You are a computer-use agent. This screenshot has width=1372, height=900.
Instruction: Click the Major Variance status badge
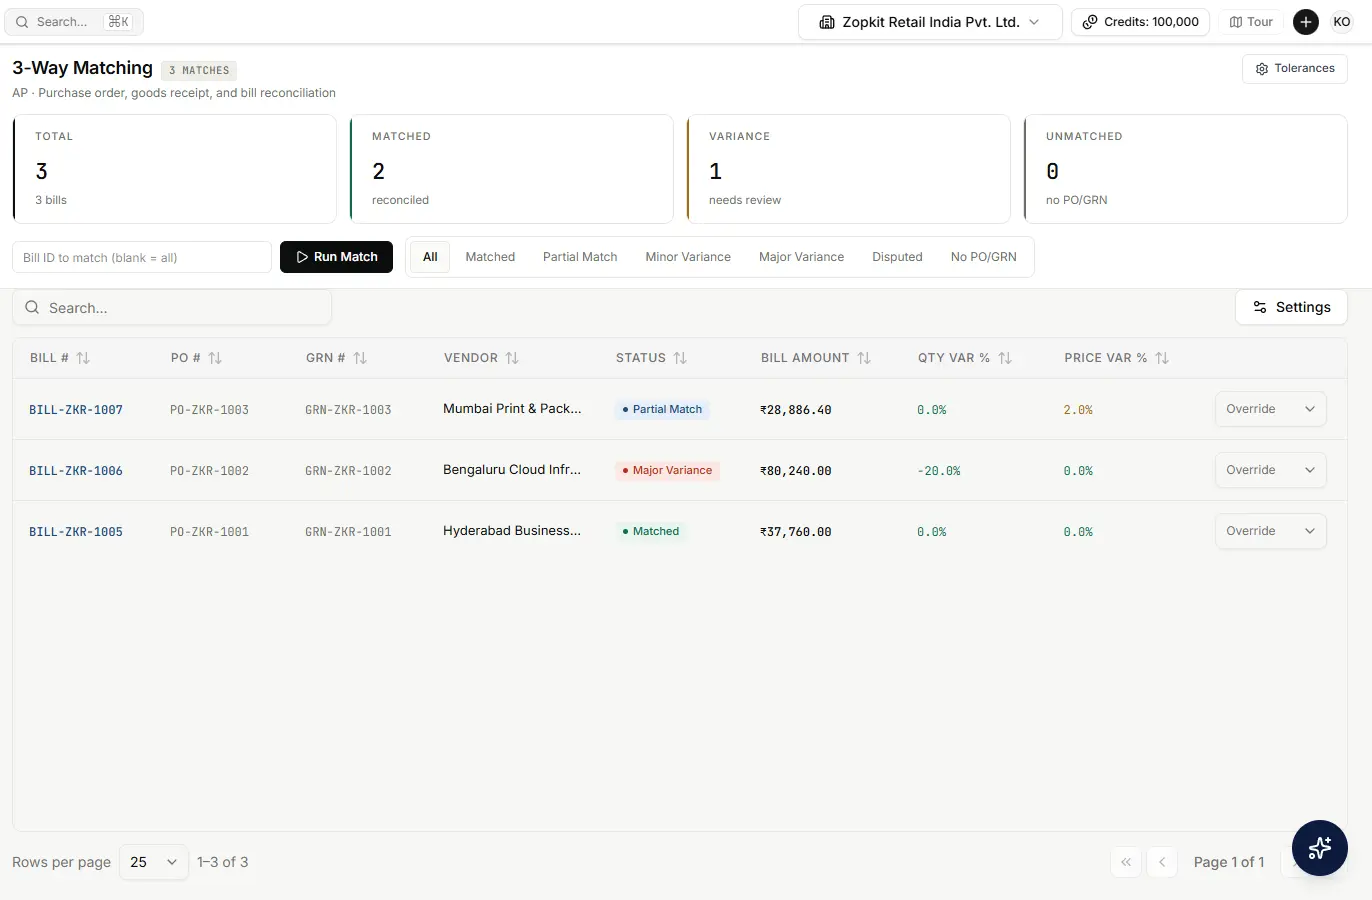coord(667,470)
